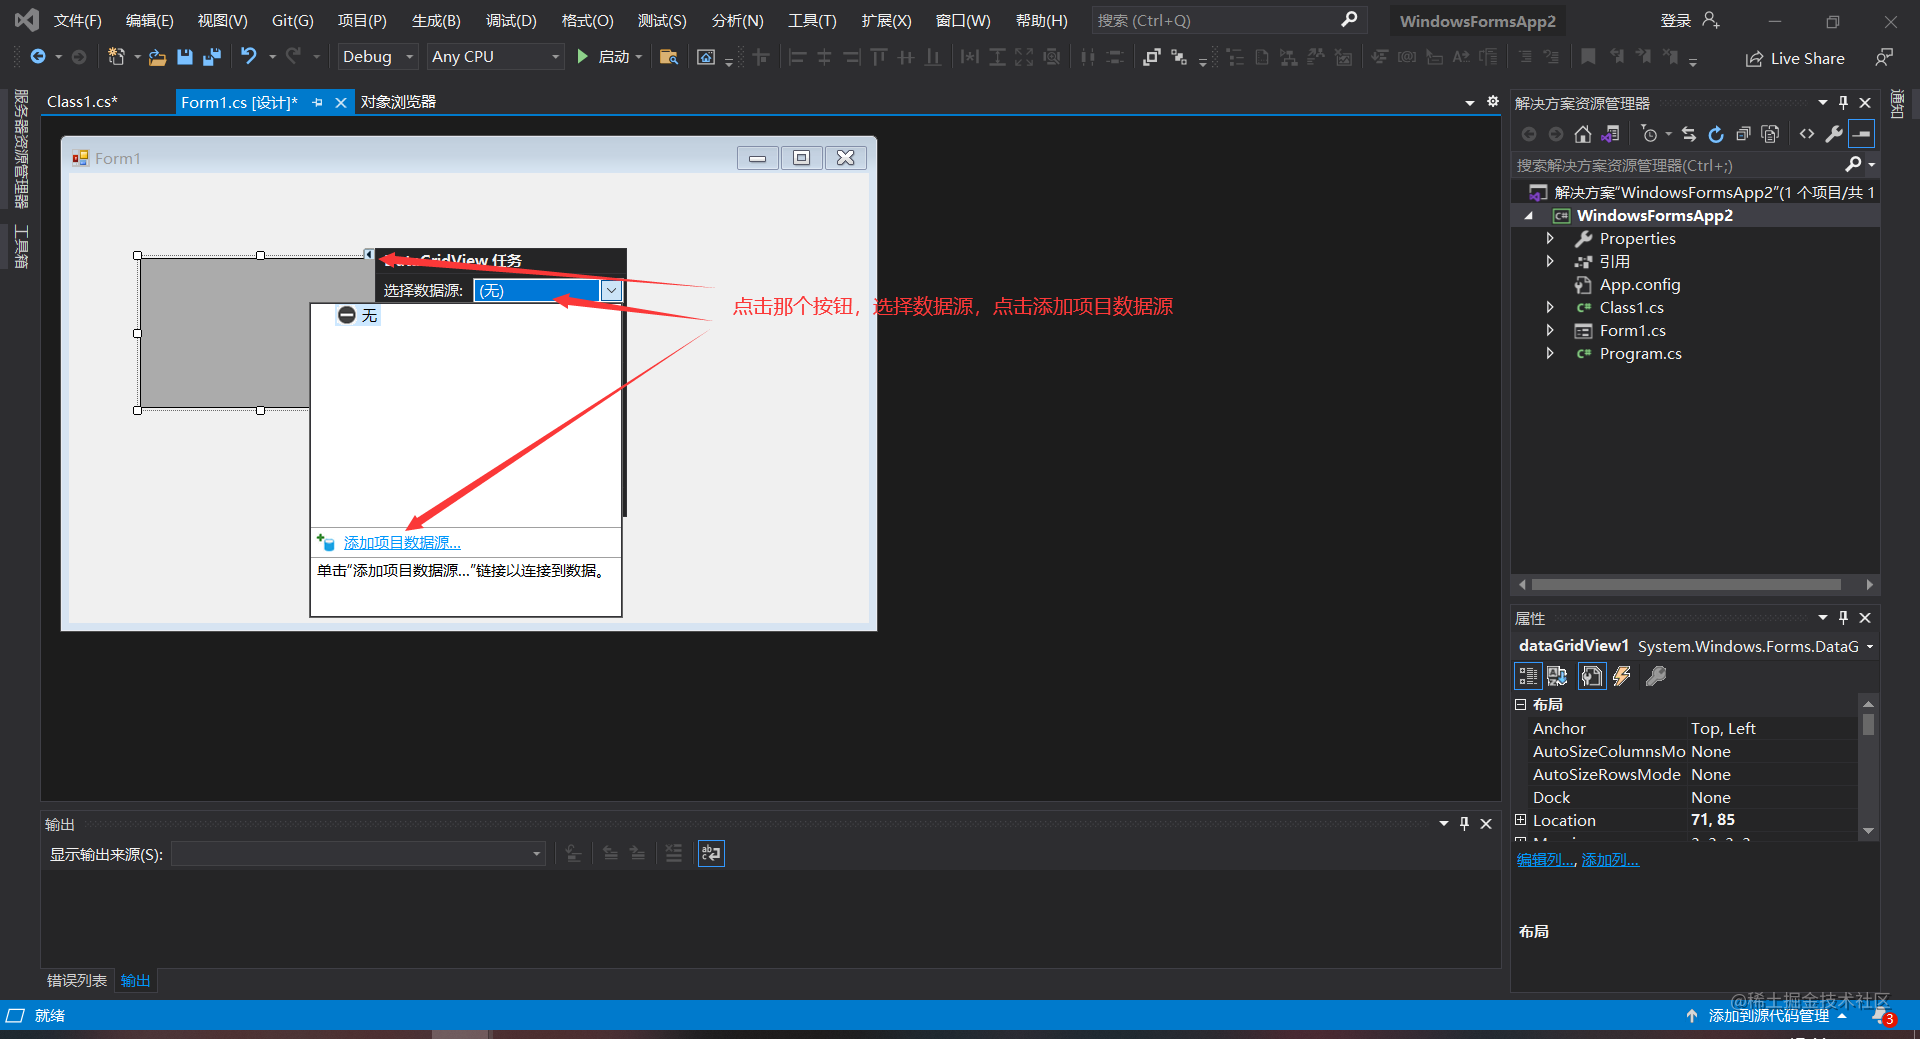Toggle pin on the Form1.cs design tab
Viewport: 1920px width, 1039px height.
pyautogui.click(x=318, y=102)
